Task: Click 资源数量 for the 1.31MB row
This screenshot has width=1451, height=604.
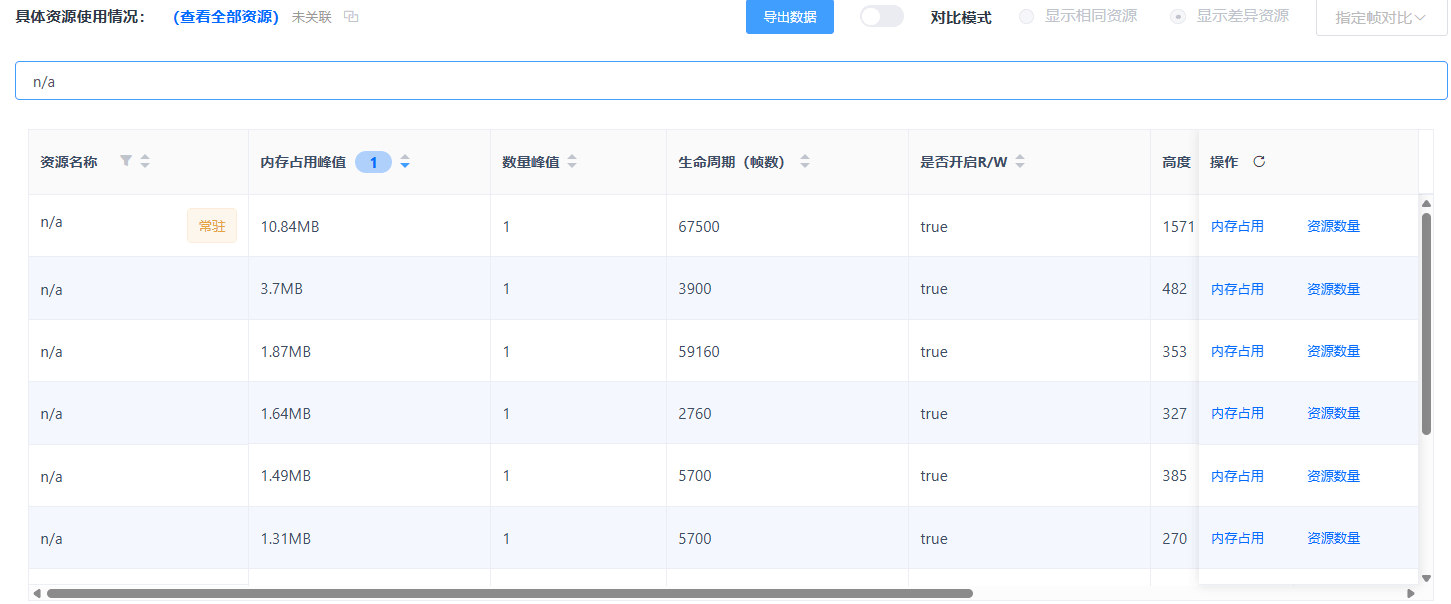Action: pos(1333,538)
